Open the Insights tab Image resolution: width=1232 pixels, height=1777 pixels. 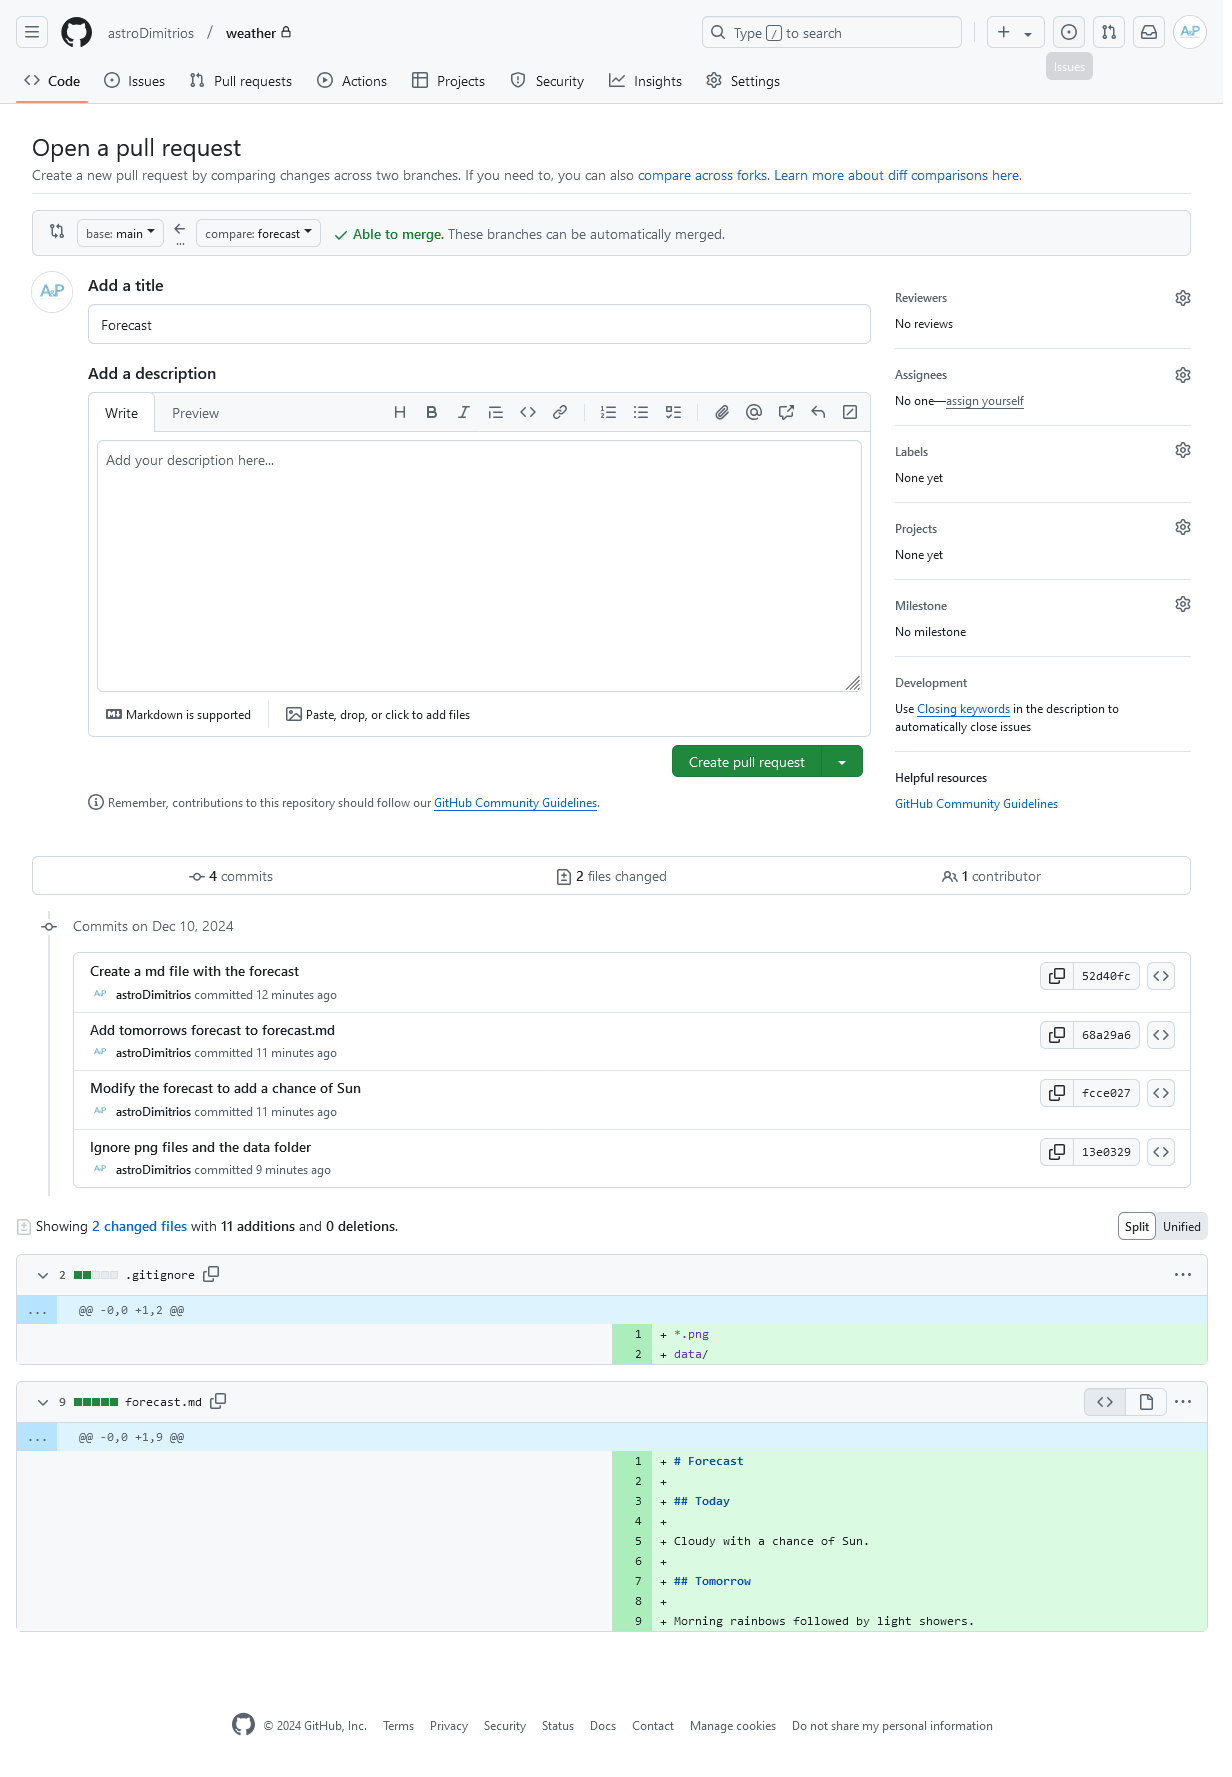pos(646,81)
